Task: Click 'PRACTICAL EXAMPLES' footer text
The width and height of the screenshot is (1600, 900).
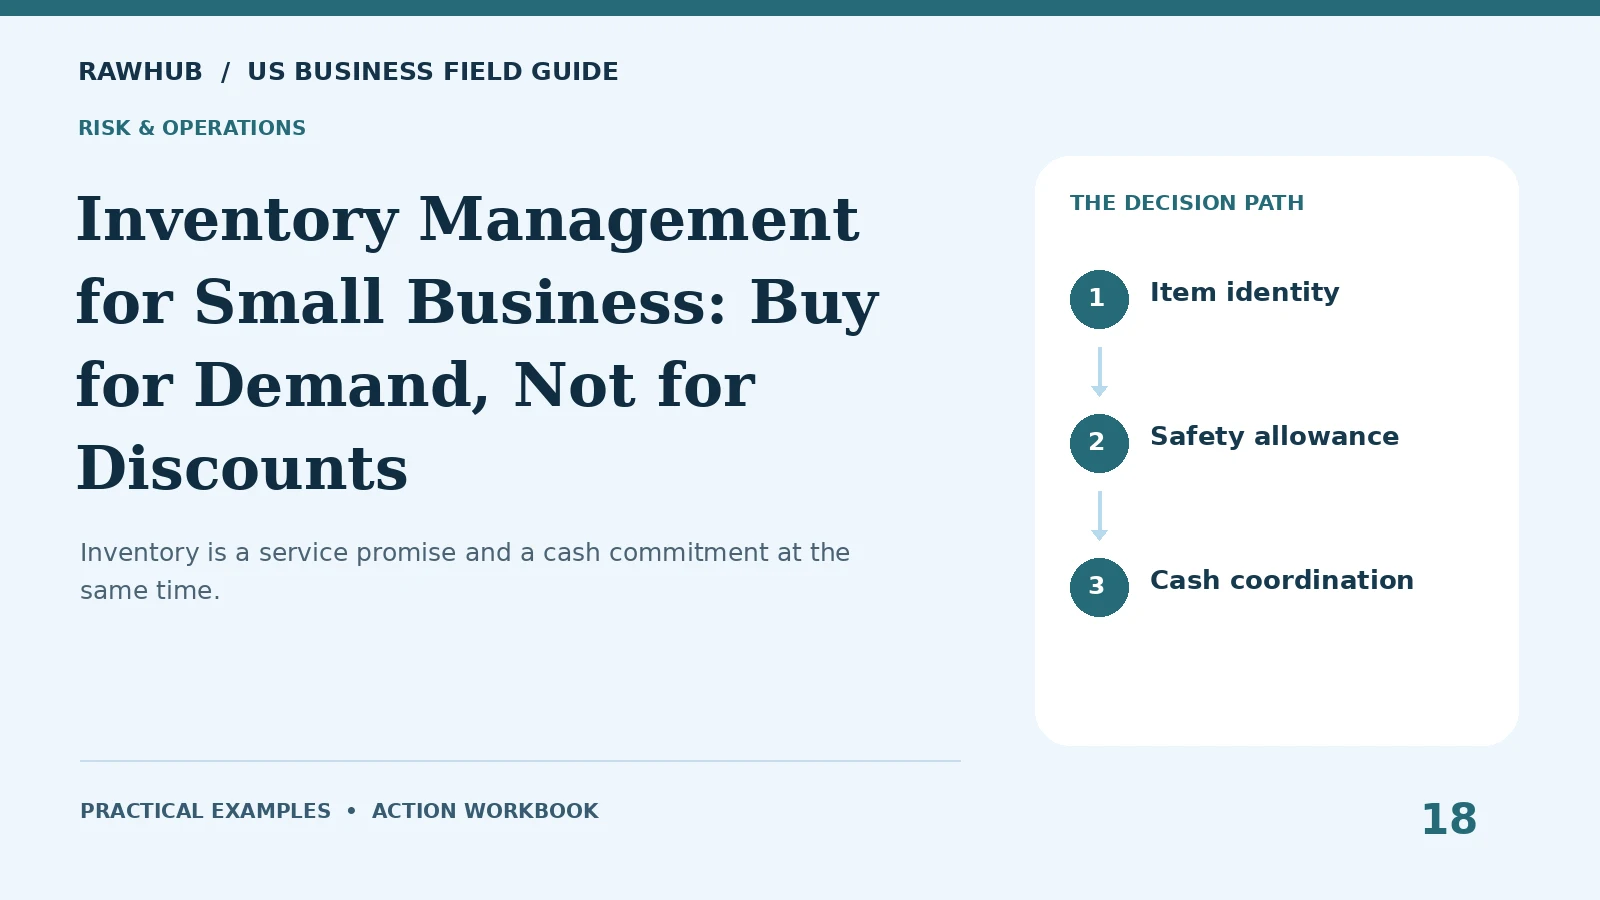Action: (x=205, y=811)
